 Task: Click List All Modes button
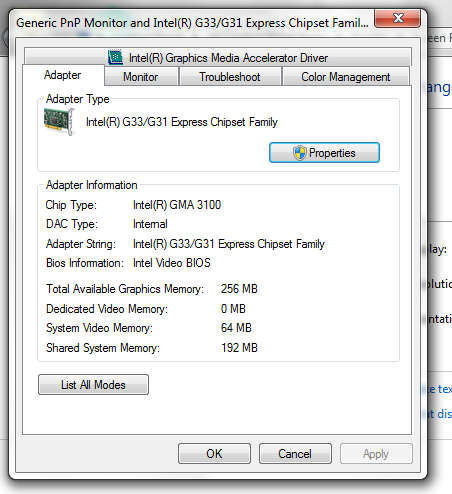click(93, 385)
